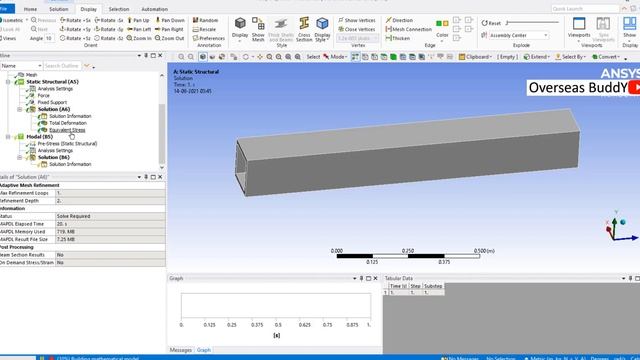Image resolution: width=640 pixels, height=360 pixels.
Task: Click Rotate +Sy in Orient group
Action: coord(76,29)
